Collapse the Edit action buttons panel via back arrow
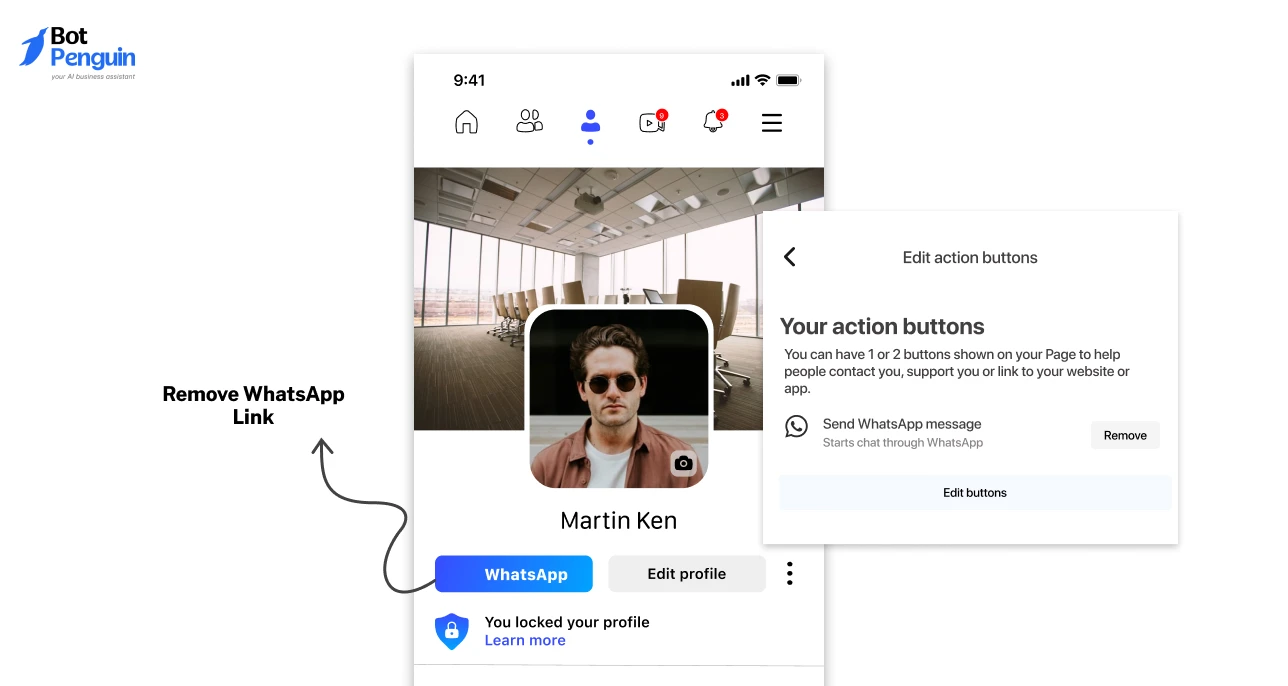The width and height of the screenshot is (1288, 686). click(789, 257)
